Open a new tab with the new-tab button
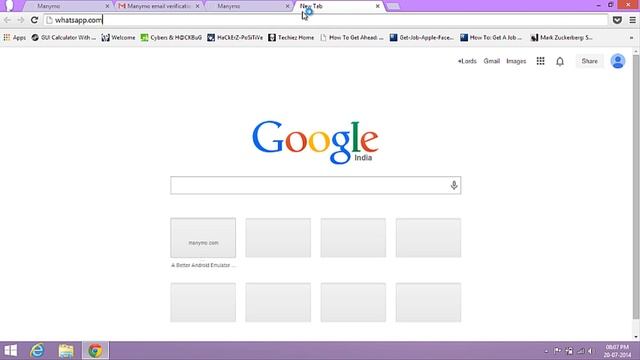Screen dimensions: 640x360 coord(393,6)
